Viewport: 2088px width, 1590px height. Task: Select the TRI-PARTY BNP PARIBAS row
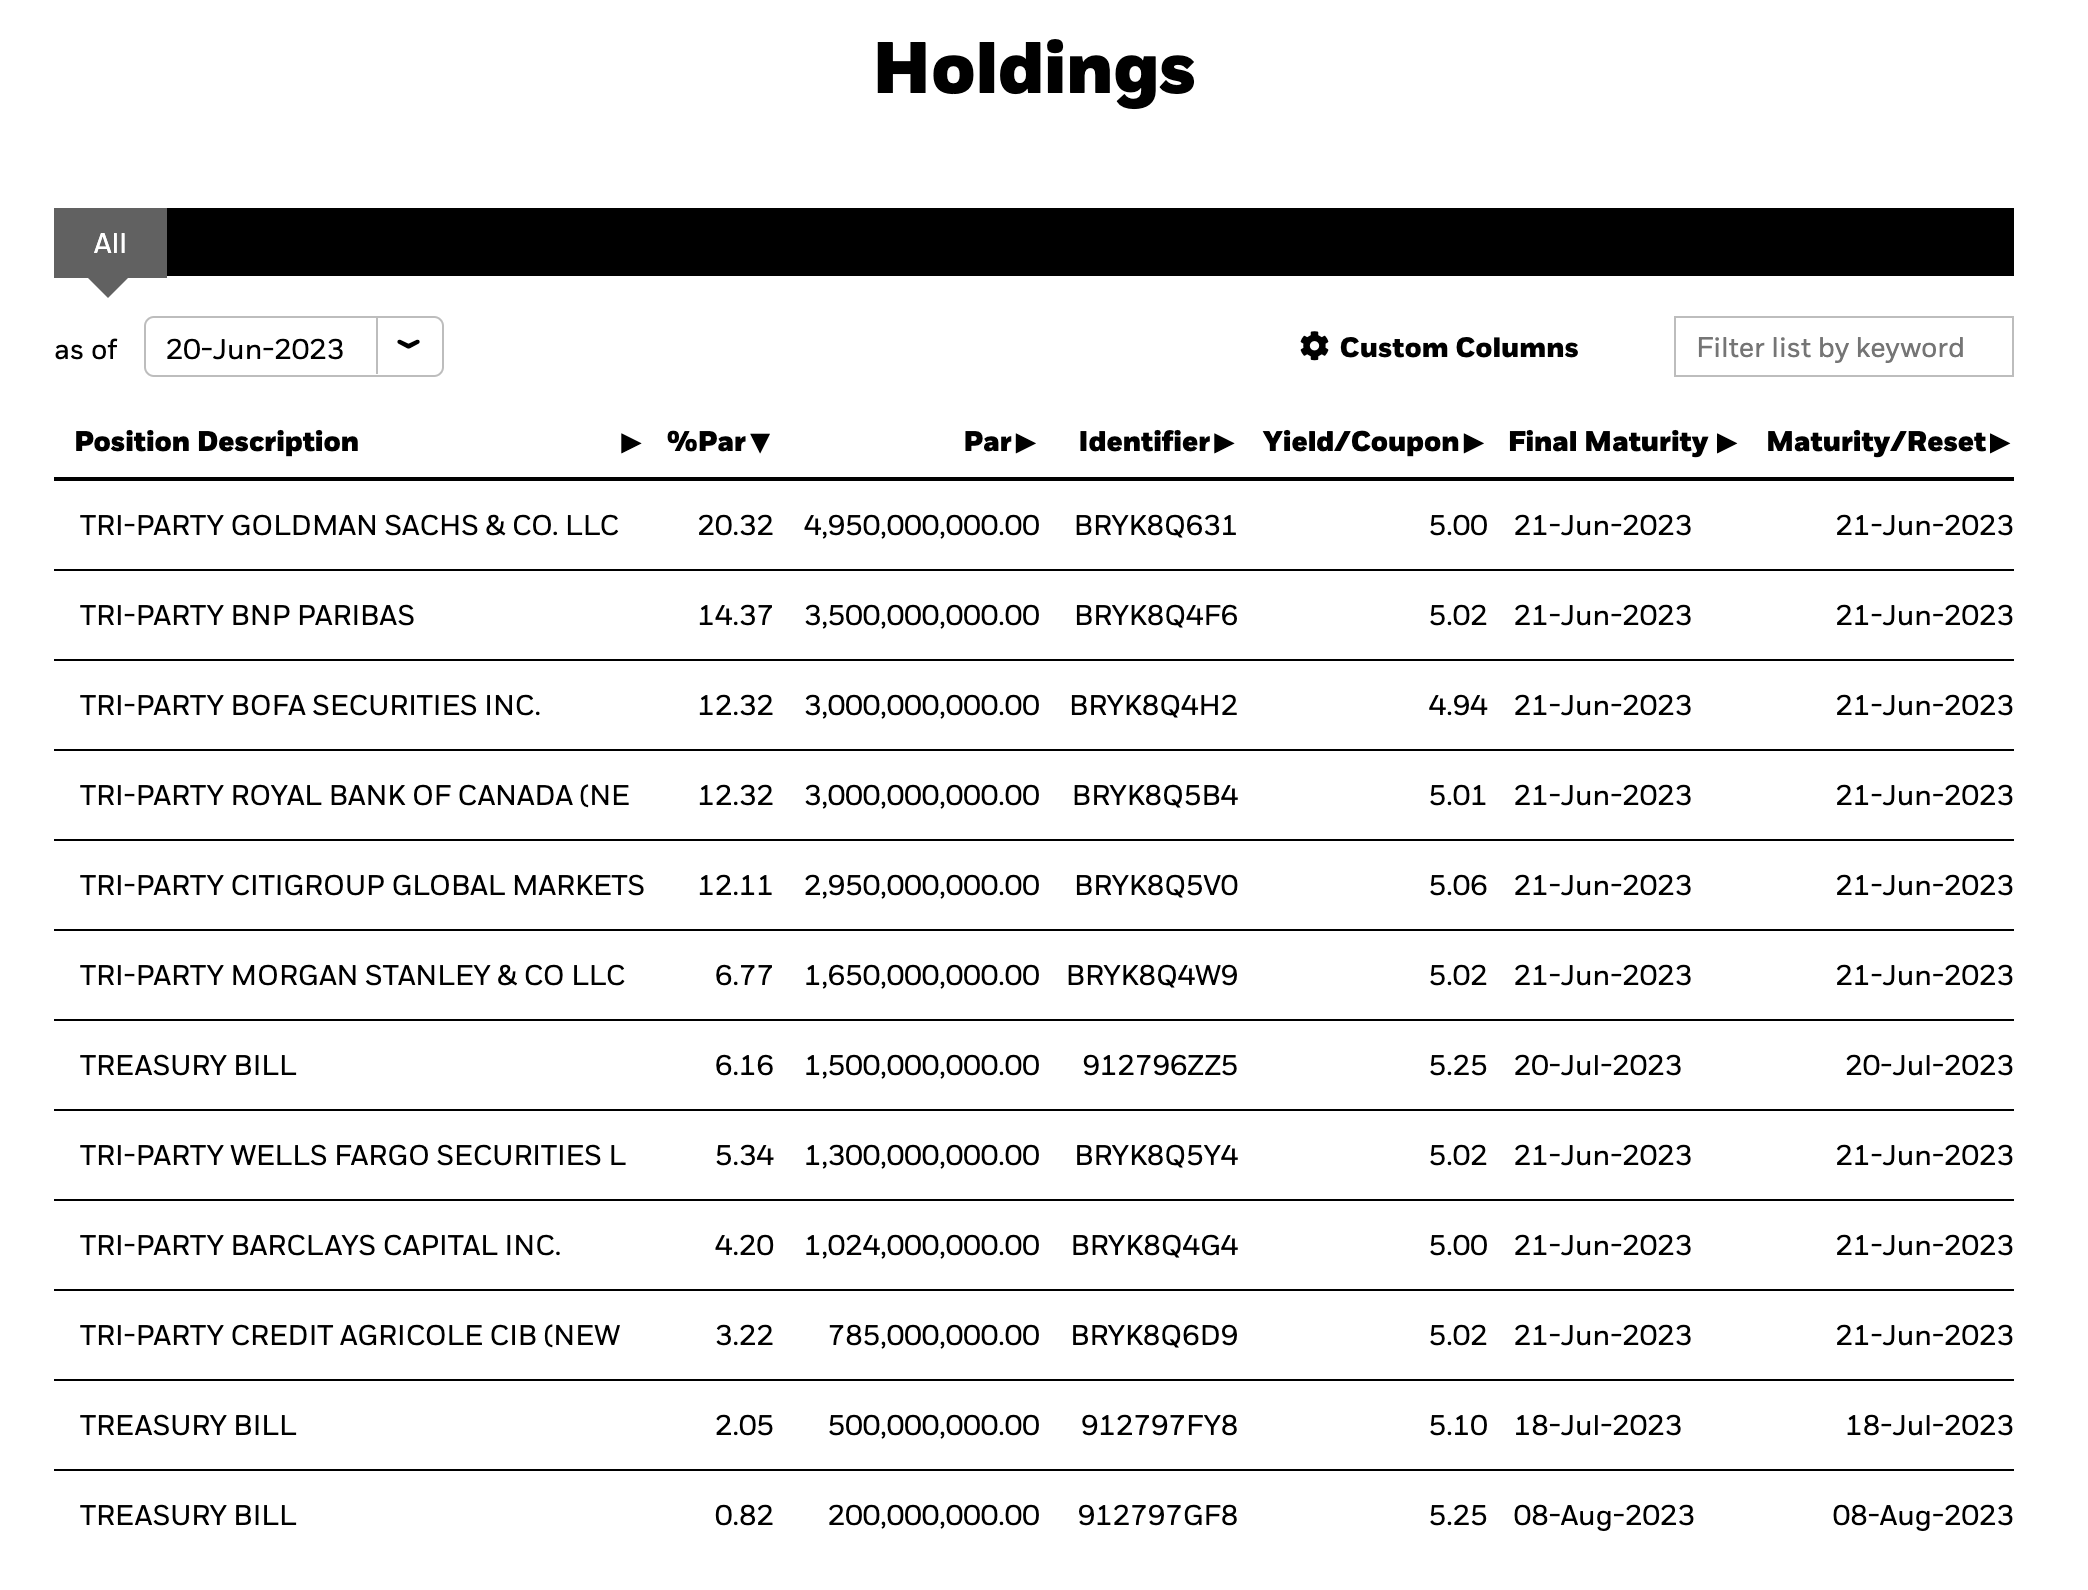(1033, 616)
